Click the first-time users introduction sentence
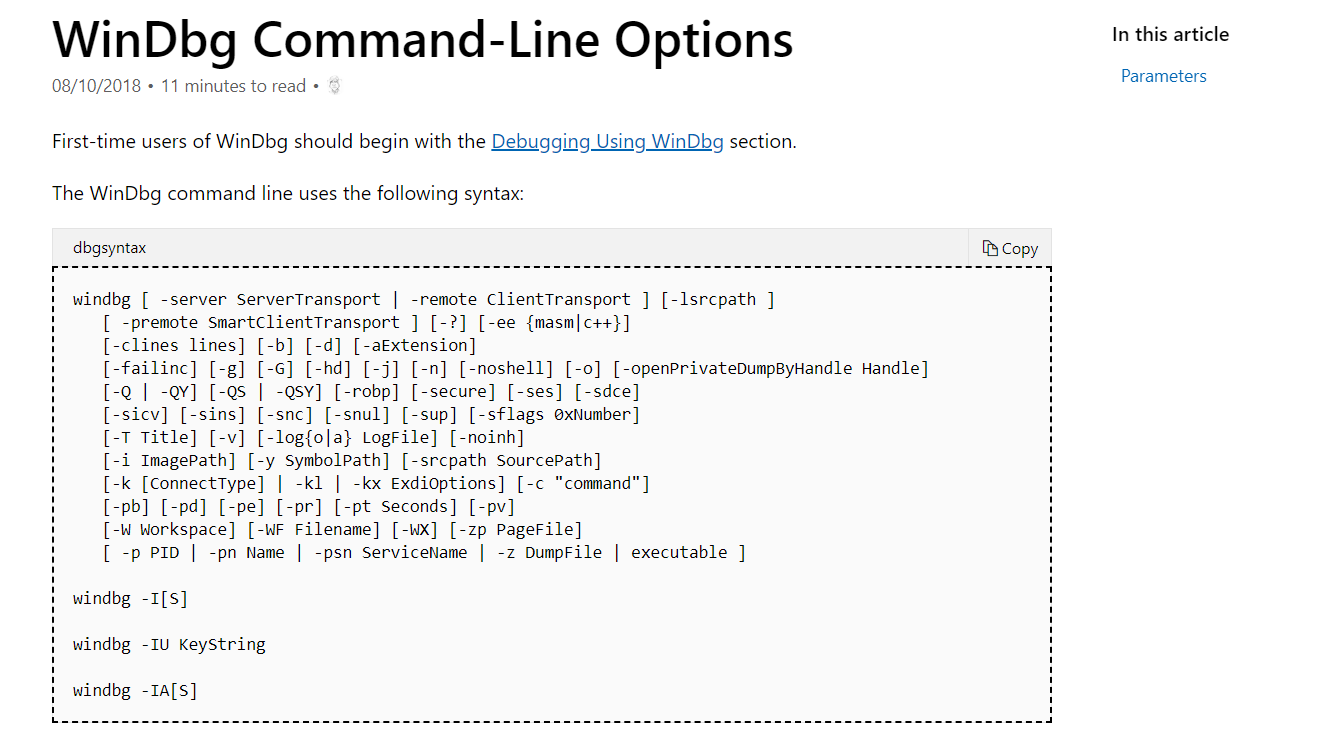 (x=424, y=141)
